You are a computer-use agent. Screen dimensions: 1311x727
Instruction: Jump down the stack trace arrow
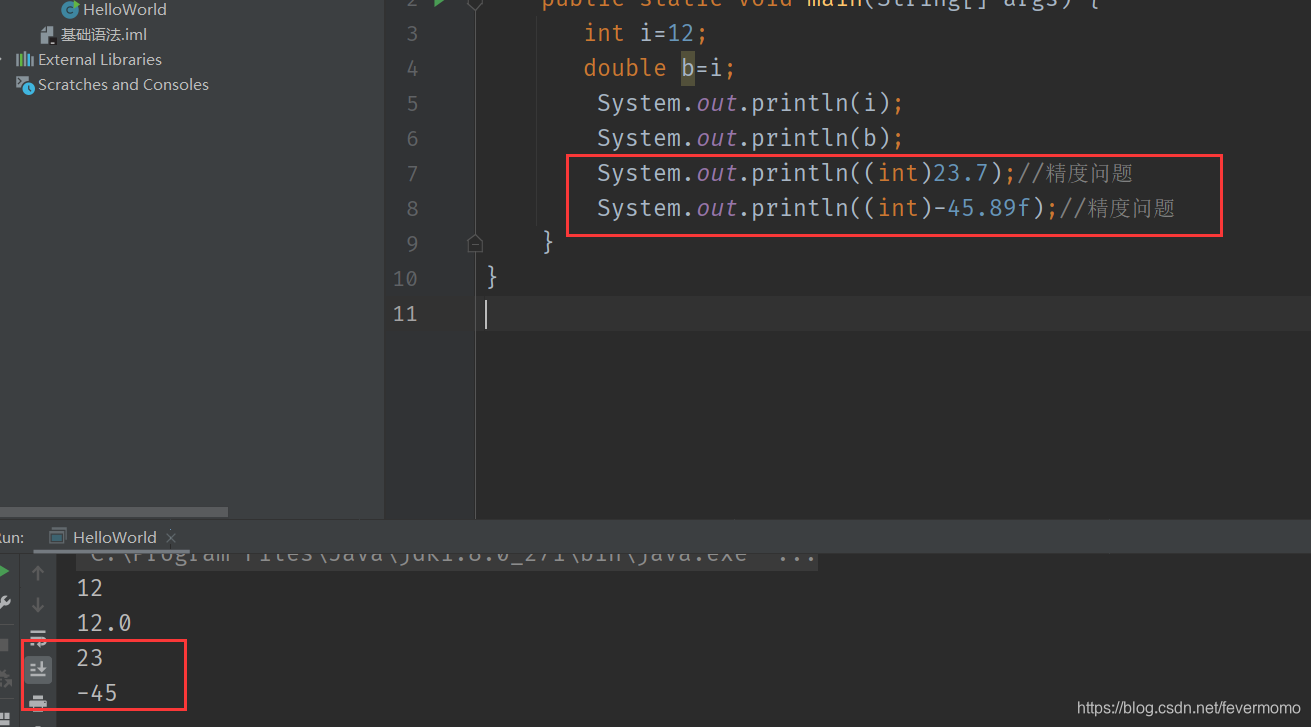coord(38,605)
